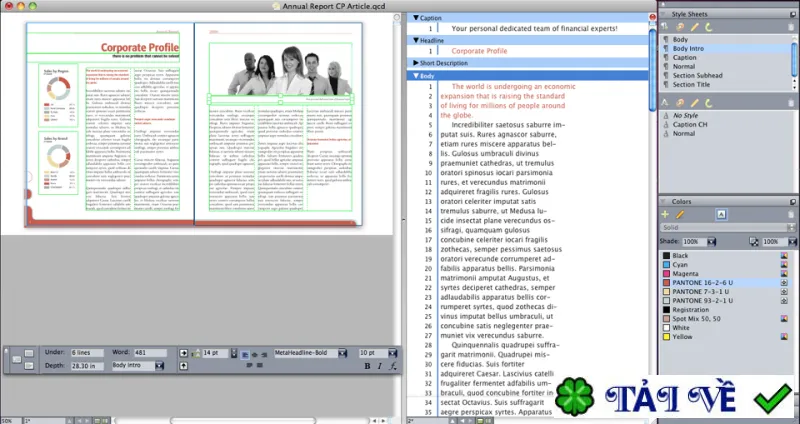
Task: Click the new paragraph style sheet icon
Action: coord(665,27)
